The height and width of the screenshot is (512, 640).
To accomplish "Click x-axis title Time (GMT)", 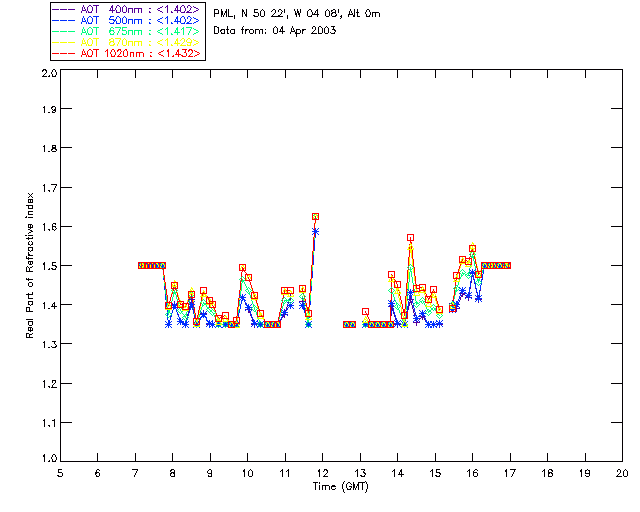I will click(x=340, y=487).
